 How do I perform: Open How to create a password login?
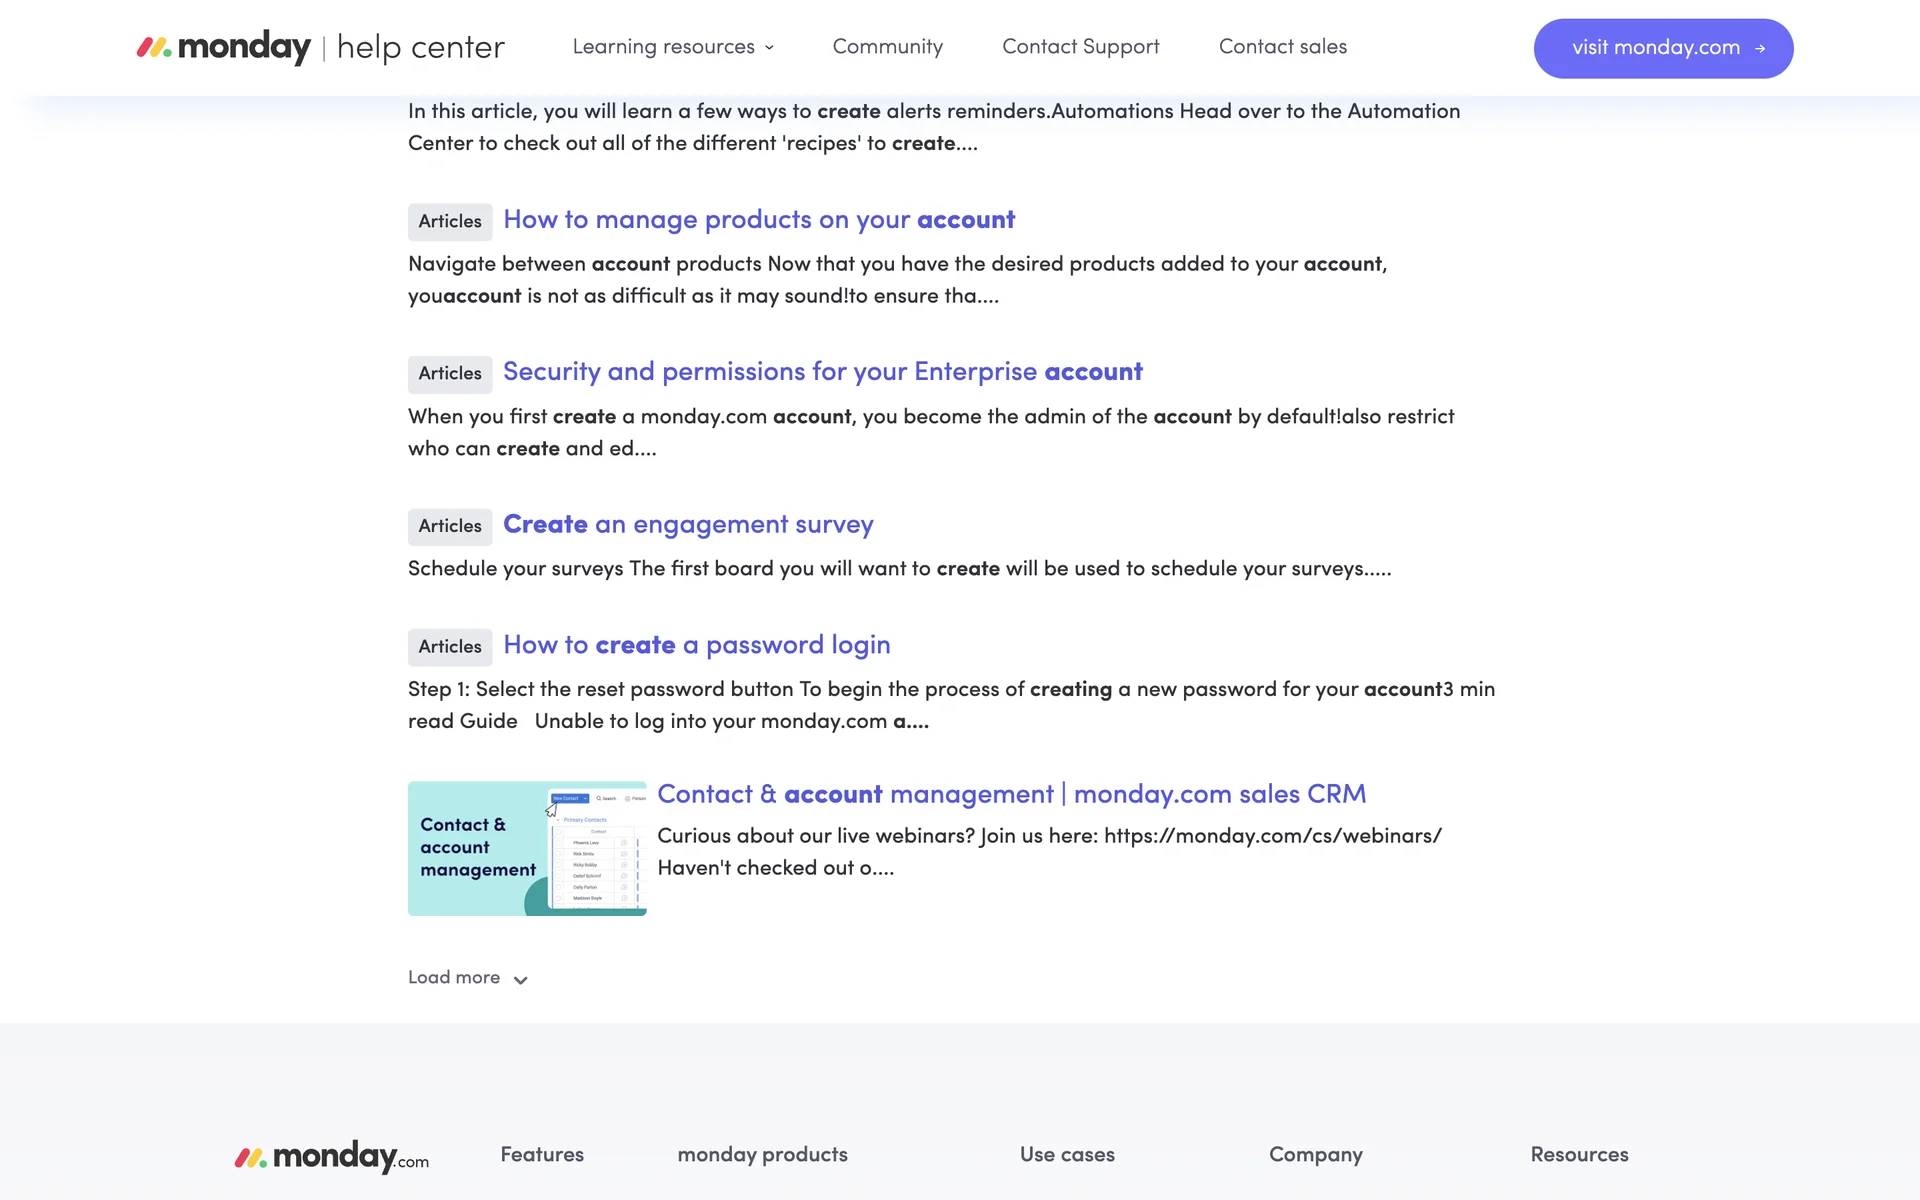696,645
